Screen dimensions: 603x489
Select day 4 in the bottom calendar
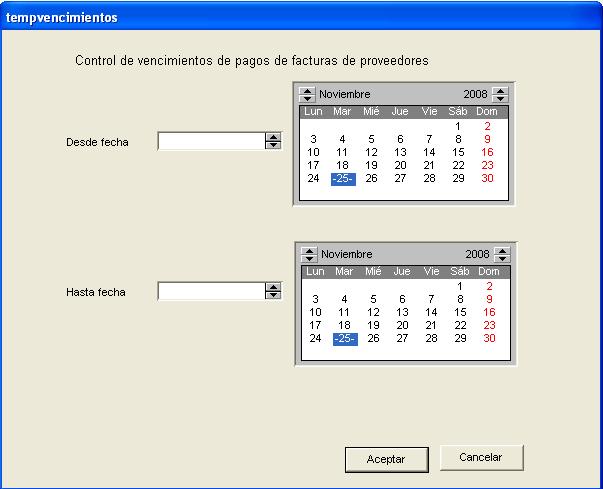(x=344, y=299)
